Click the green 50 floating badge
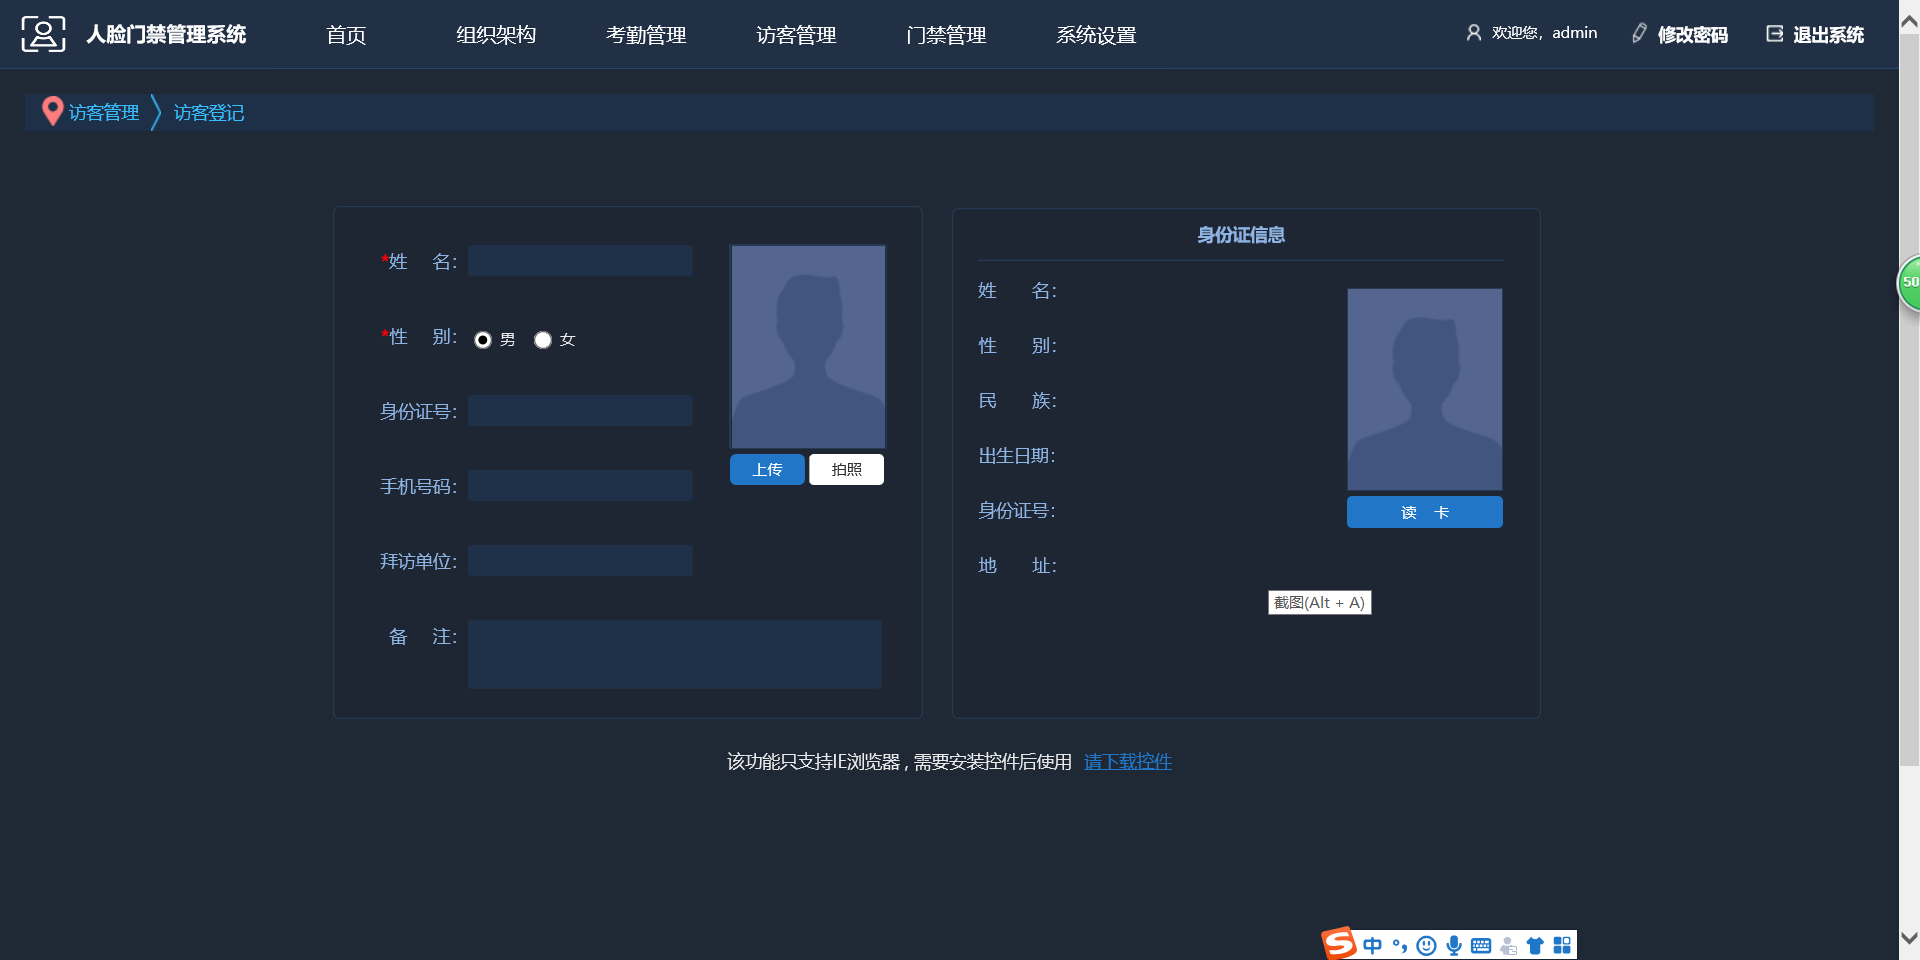The width and height of the screenshot is (1920, 960). tap(1909, 283)
